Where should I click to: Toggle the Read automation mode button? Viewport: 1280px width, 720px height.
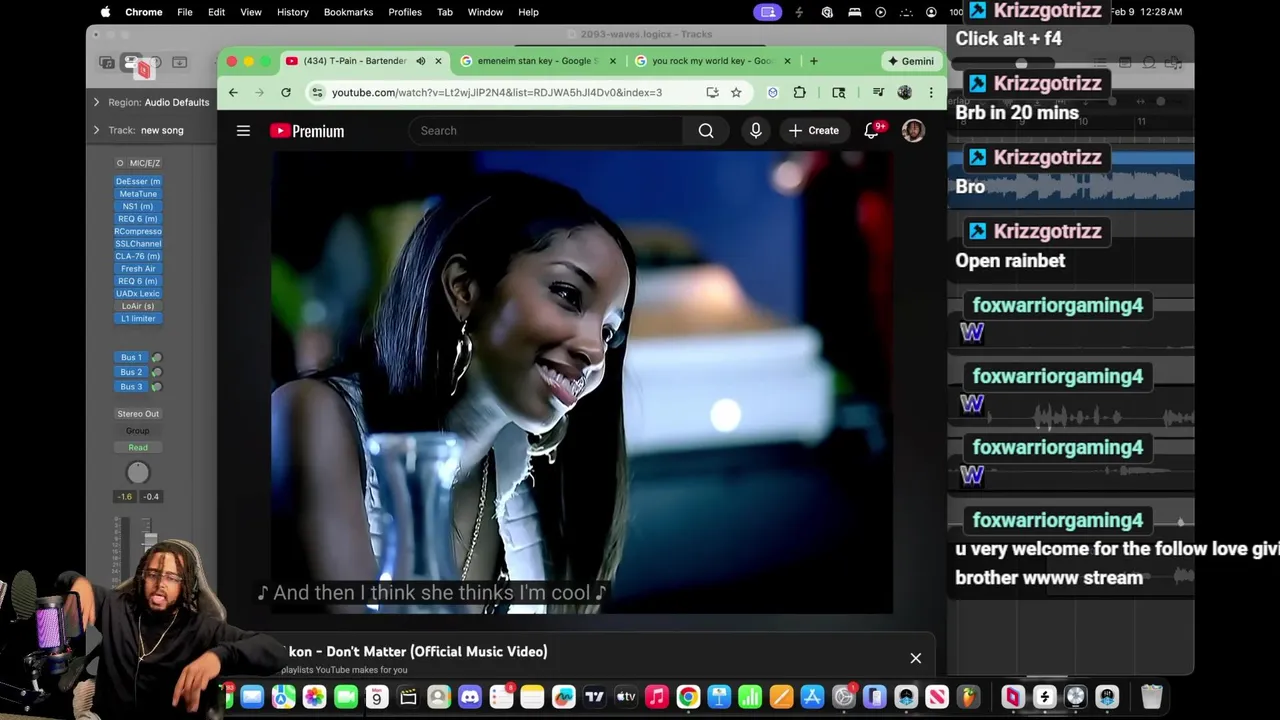coord(138,447)
